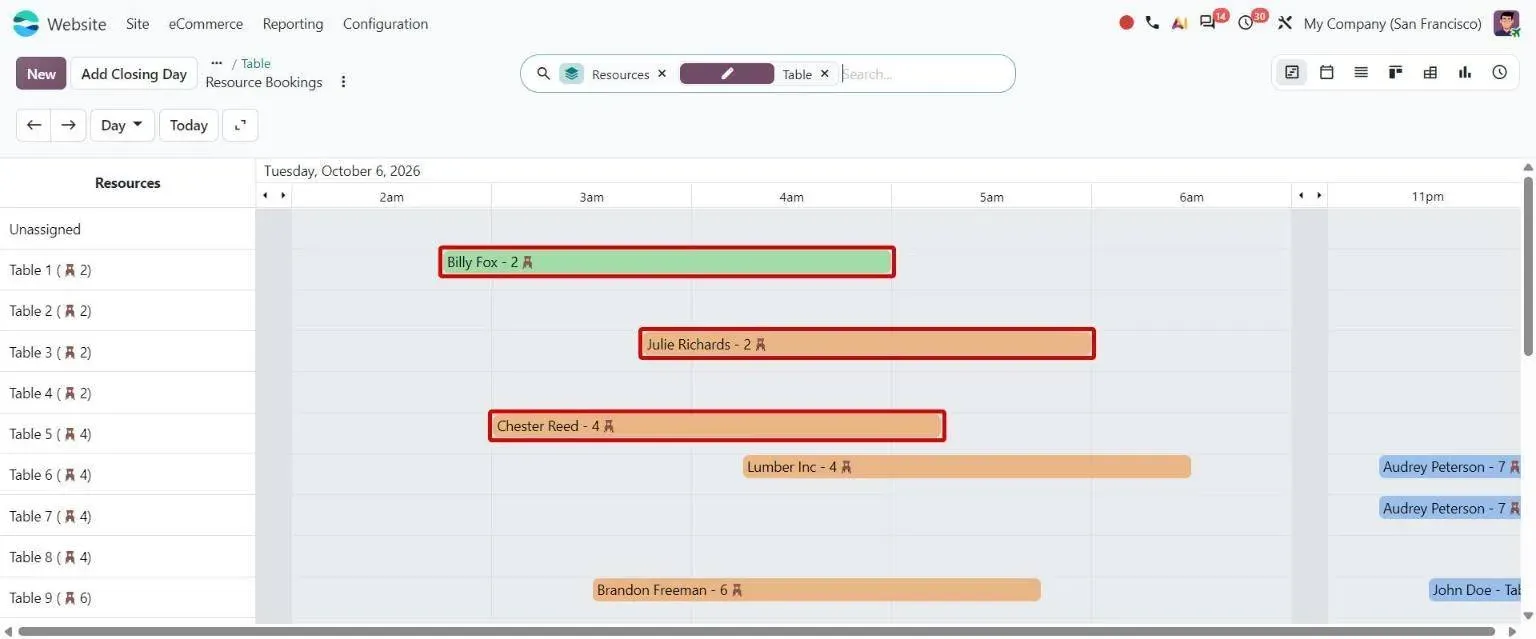Click the vertical scrollbar thumb
The height and width of the screenshot is (639, 1536).
pos(1528,265)
